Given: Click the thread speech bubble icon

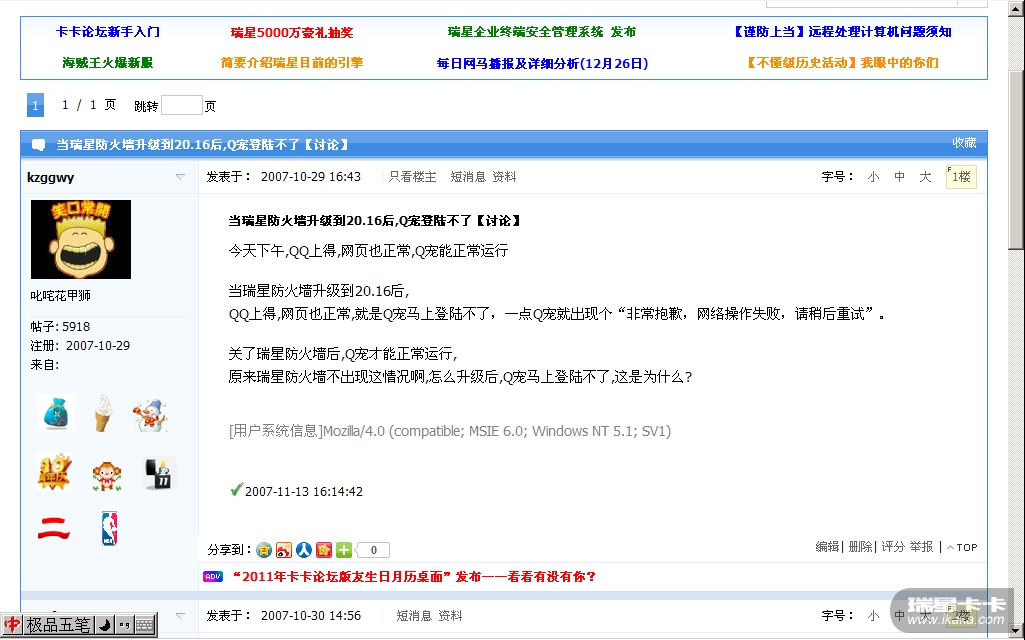Looking at the screenshot, I should (39, 144).
